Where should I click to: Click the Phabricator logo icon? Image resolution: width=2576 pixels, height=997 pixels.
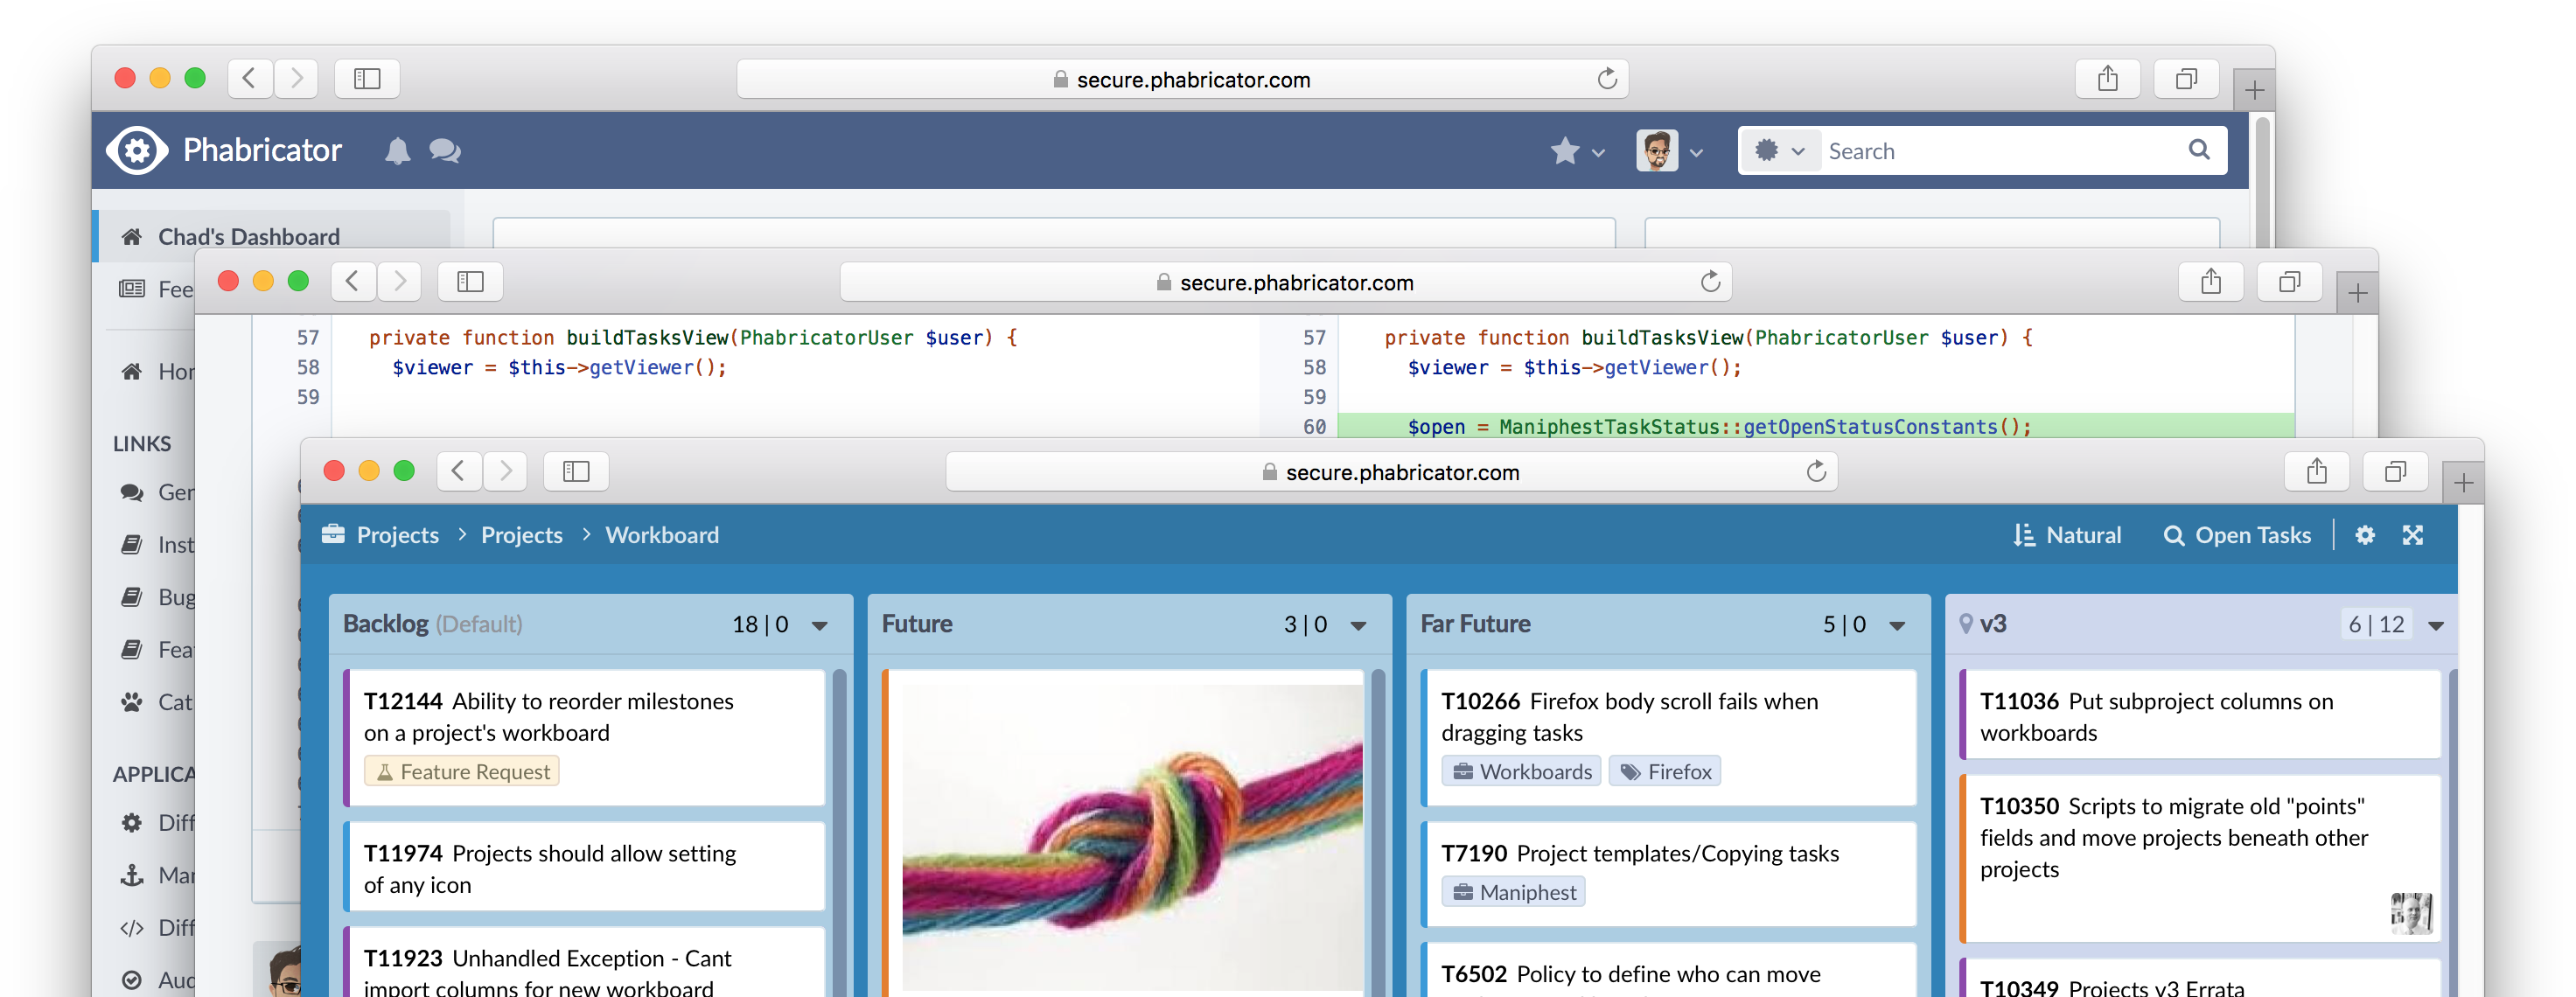(x=137, y=151)
